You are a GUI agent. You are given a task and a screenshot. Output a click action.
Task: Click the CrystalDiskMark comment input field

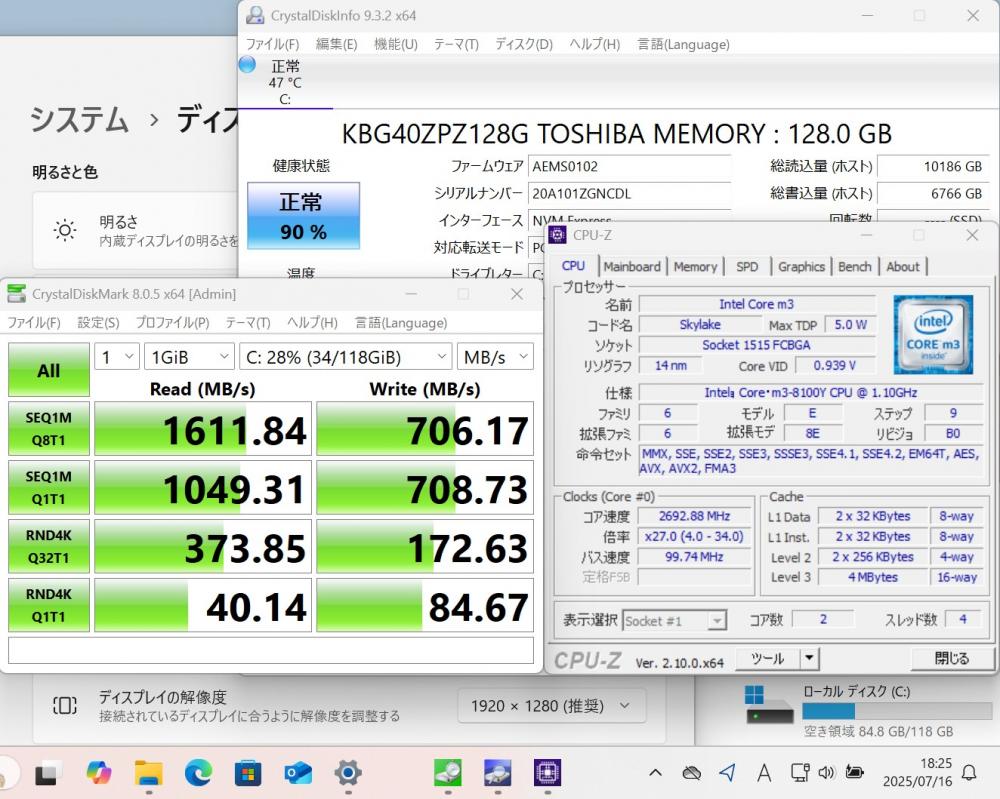click(270, 650)
